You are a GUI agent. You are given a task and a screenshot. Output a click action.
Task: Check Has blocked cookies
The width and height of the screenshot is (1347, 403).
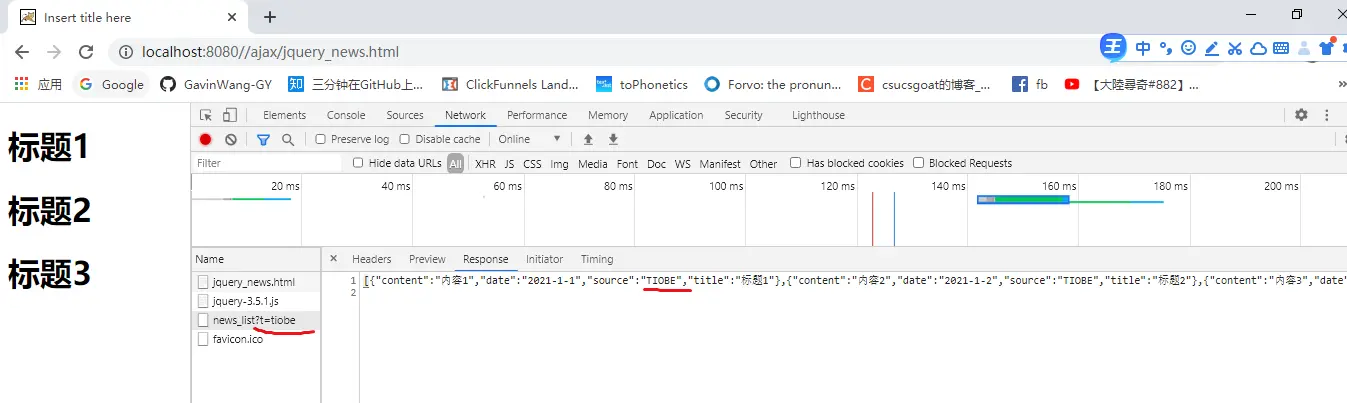[x=796, y=163]
